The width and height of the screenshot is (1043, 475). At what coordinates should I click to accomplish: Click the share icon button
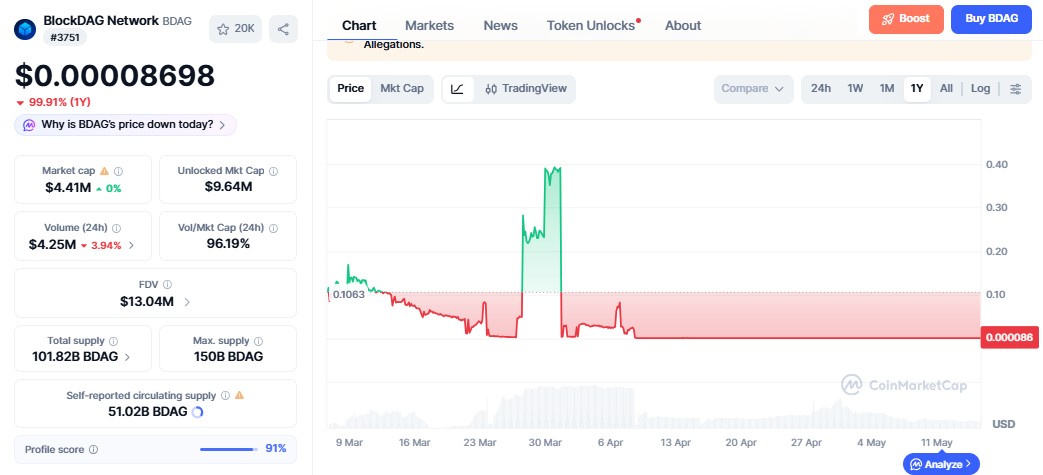(283, 29)
